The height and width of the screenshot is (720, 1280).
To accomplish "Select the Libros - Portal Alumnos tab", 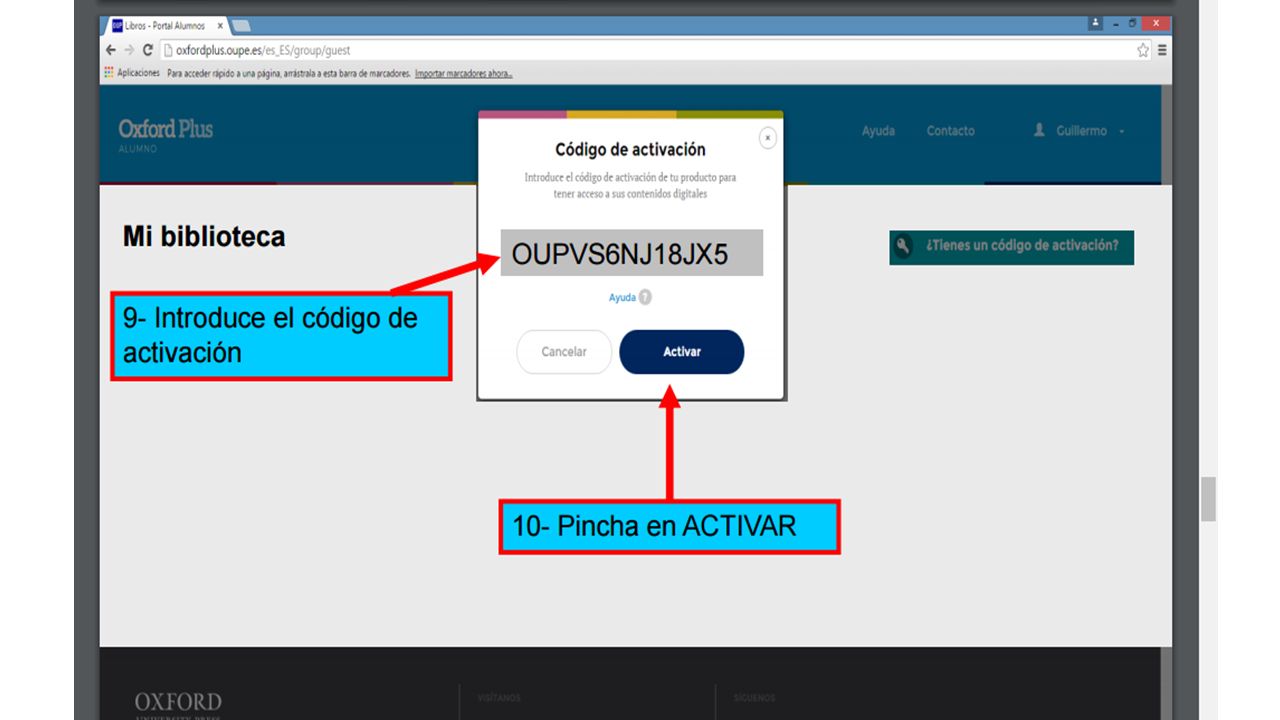I will [167, 26].
